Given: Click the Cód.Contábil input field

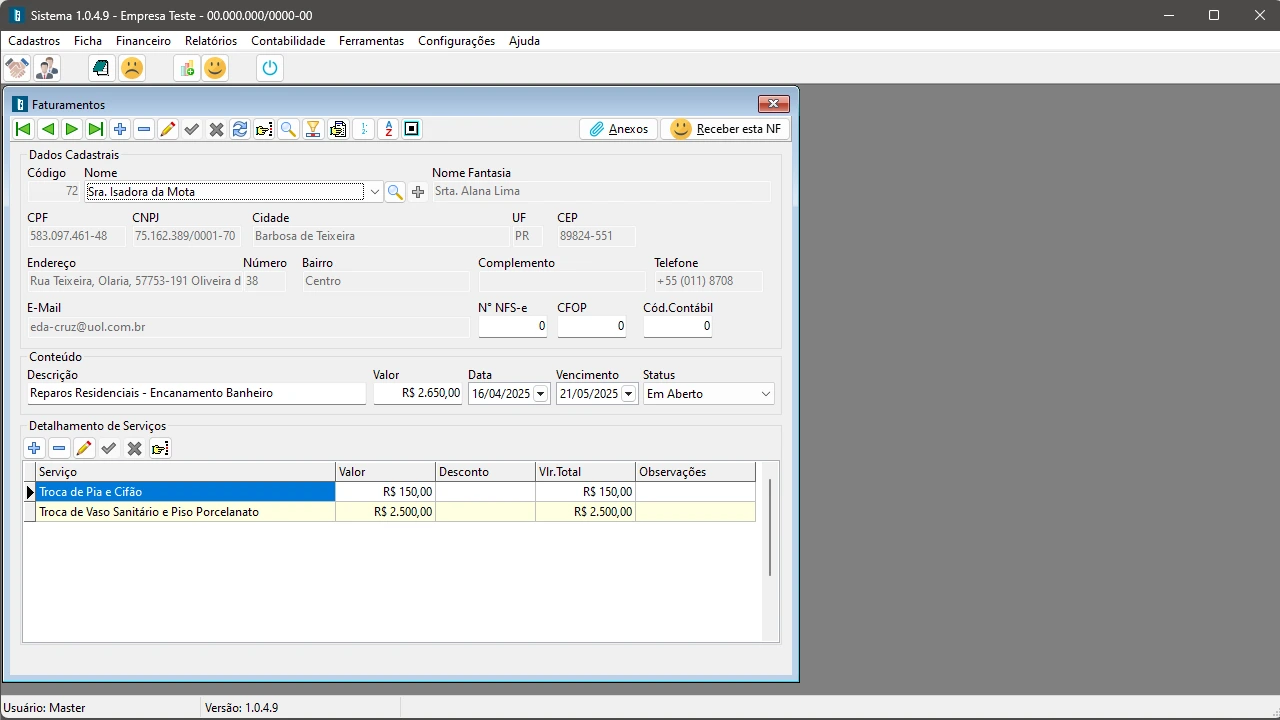Looking at the screenshot, I should coord(677,326).
